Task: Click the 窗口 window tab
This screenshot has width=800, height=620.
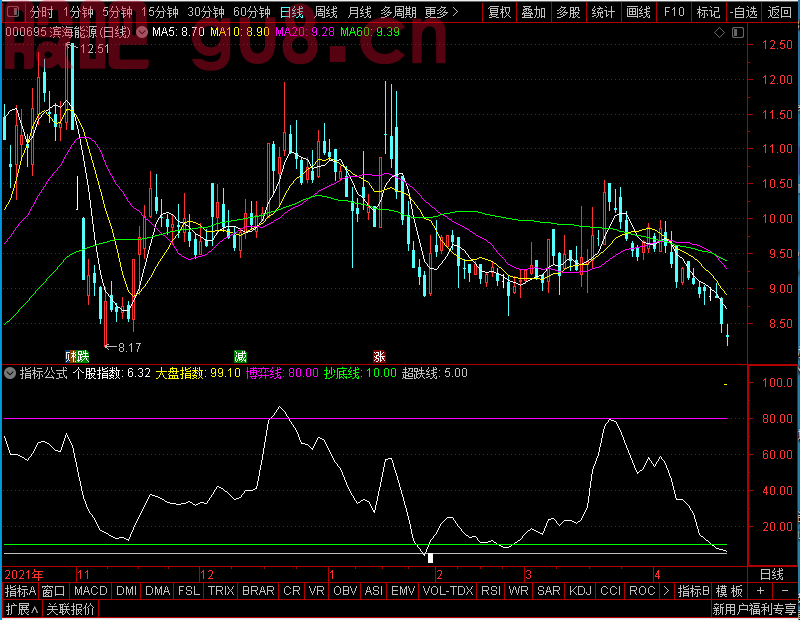Action: [x=54, y=591]
